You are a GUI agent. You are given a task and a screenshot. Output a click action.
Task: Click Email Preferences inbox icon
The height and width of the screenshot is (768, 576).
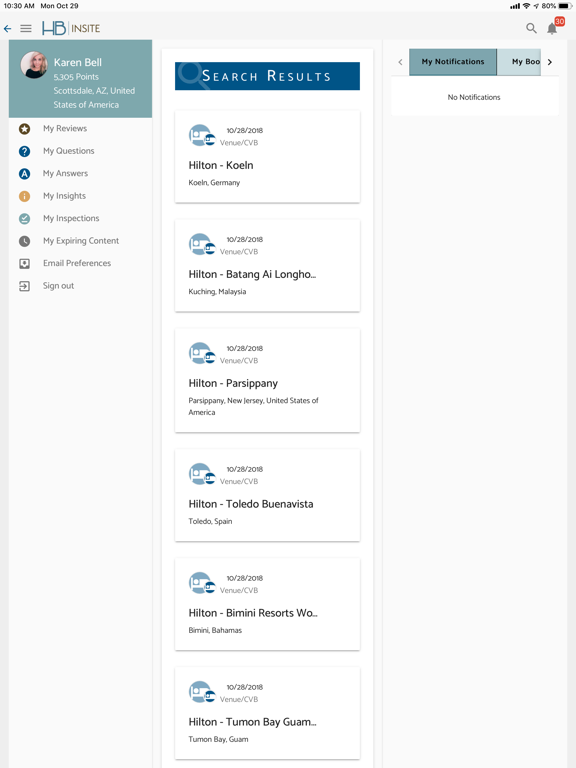coord(24,264)
